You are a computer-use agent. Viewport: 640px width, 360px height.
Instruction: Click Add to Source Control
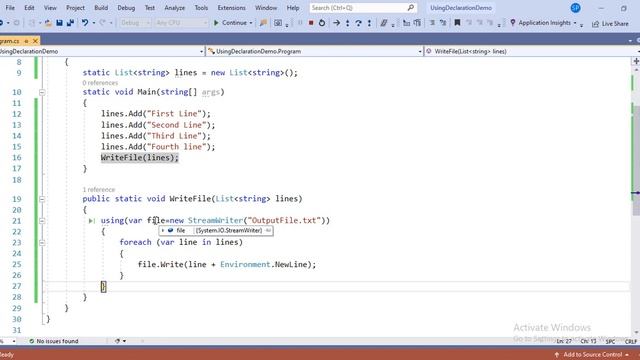[592, 355]
